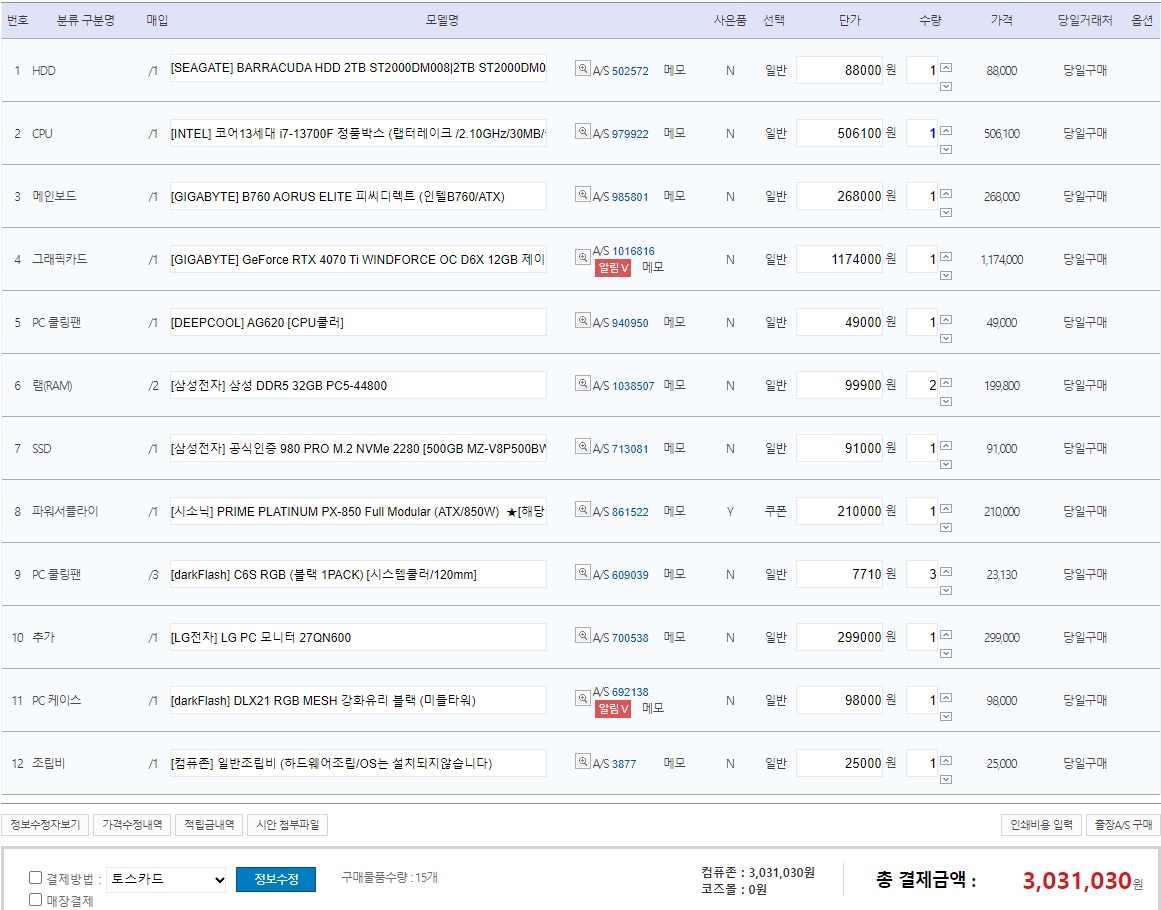Toggle 알림 V badge in PC 케이스 row
Screen dimensions: 1161x910
[x=612, y=709]
